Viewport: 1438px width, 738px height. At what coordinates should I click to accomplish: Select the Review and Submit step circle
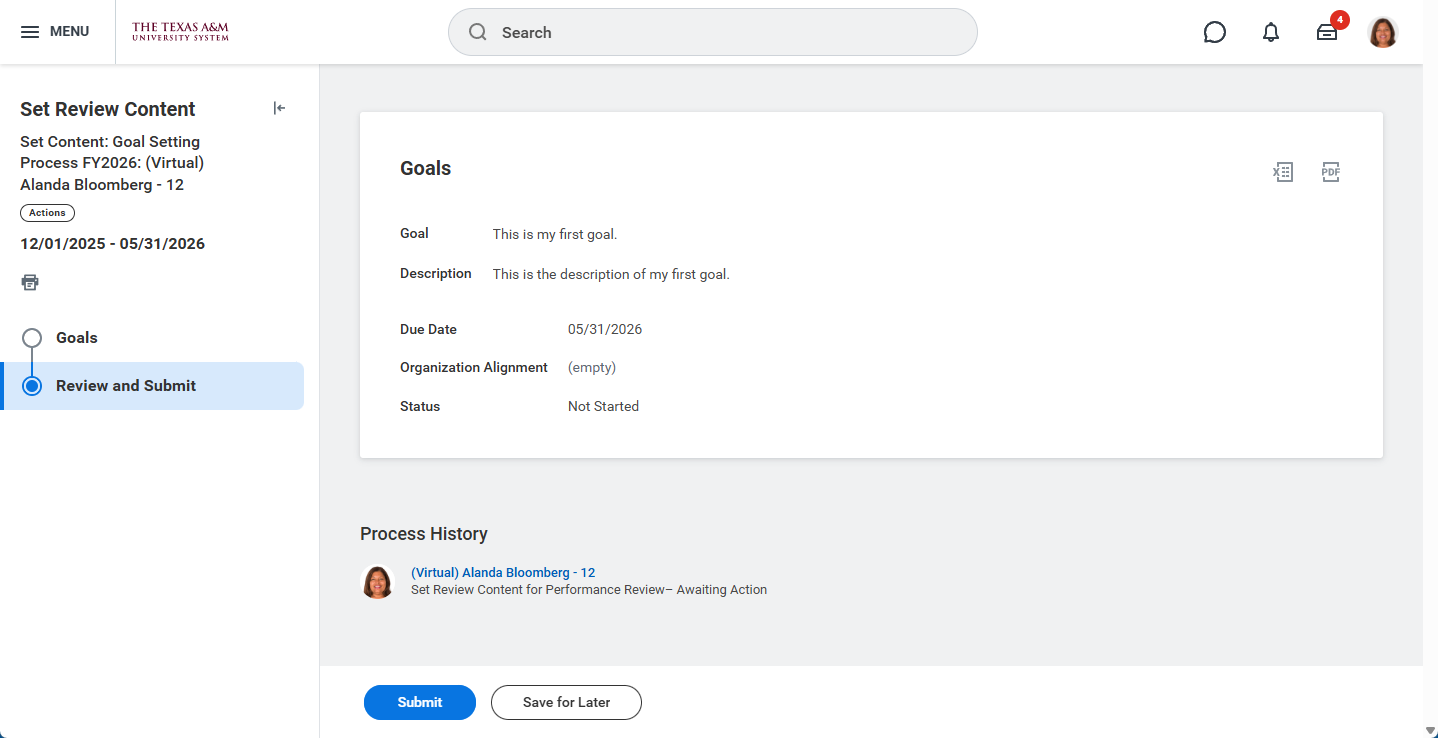tap(32, 386)
